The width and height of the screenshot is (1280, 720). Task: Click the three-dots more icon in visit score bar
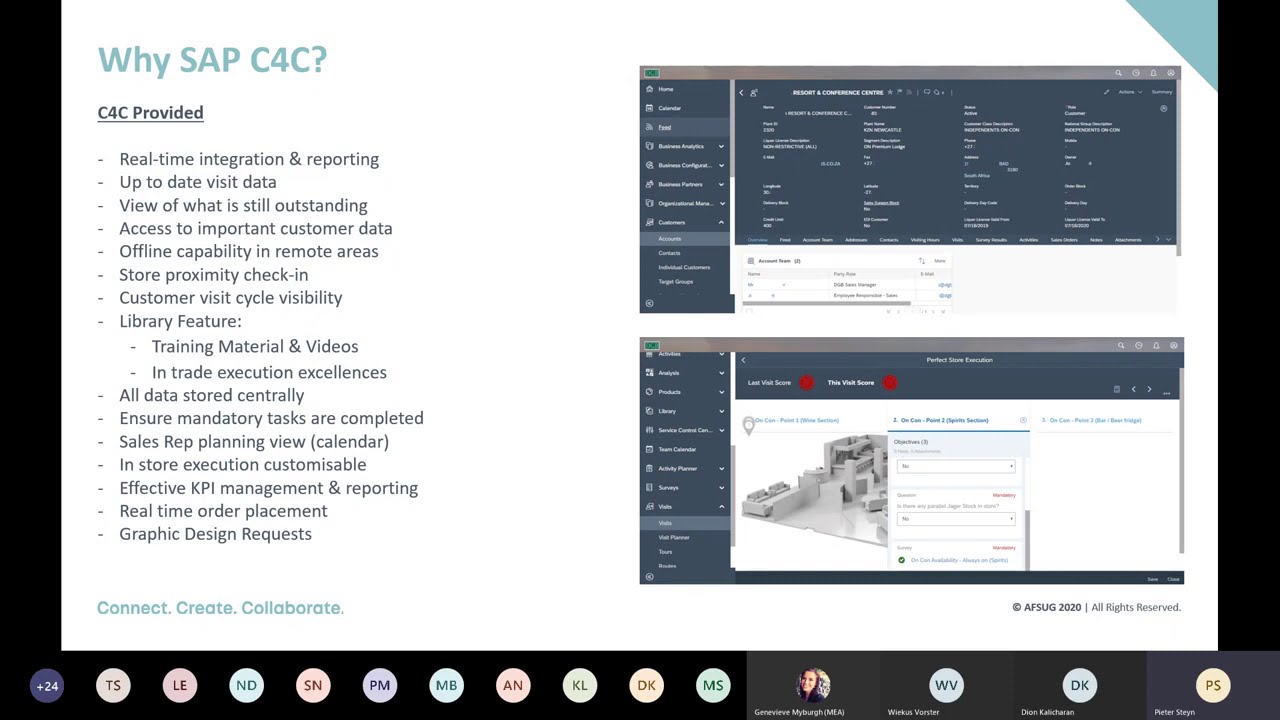1166,393
